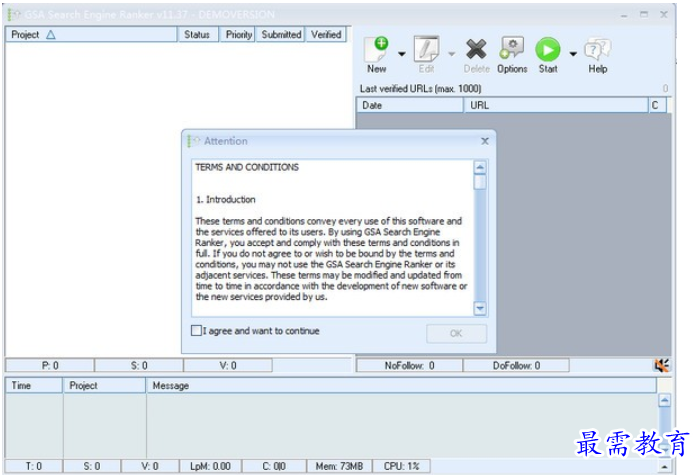Sort by the Verified column header
698x475 pixels.
tap(326, 34)
